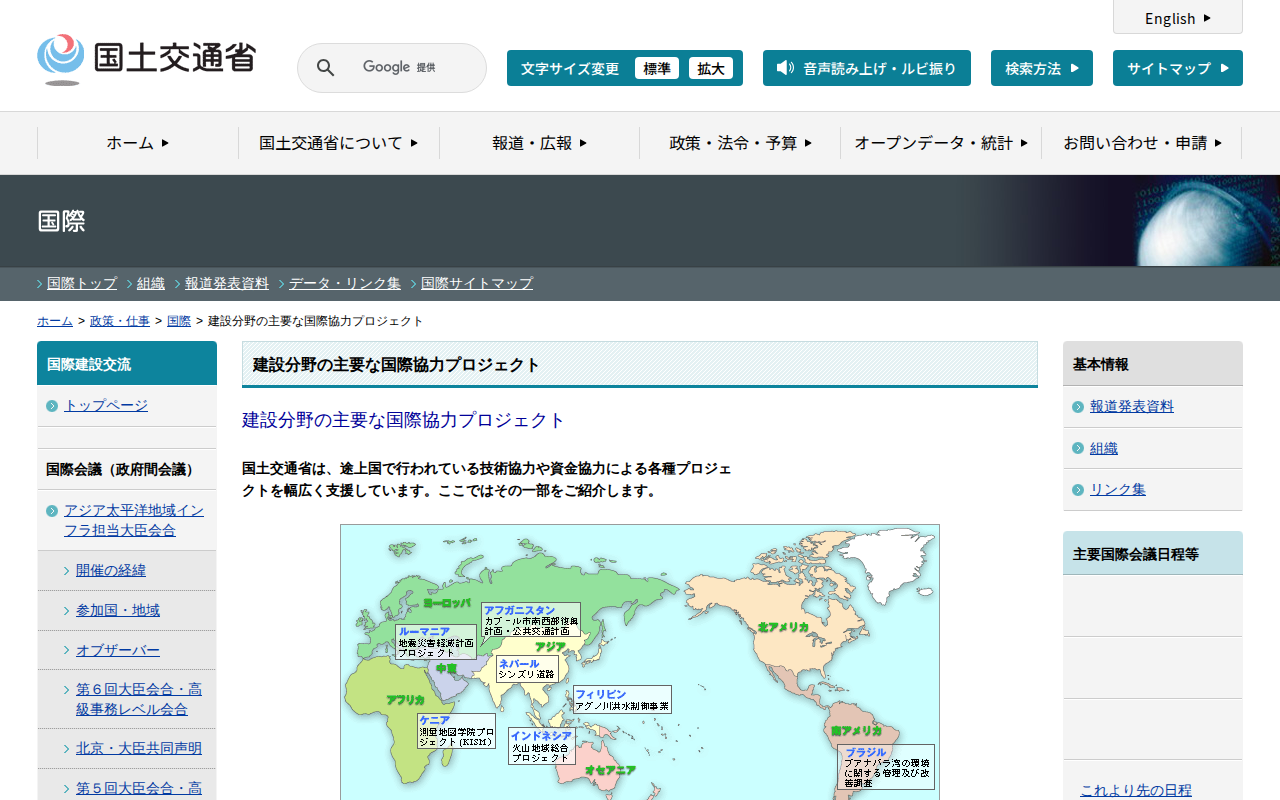Click the speaker icon for 音声読み上げ
1280x800 pixels.
(x=785, y=68)
